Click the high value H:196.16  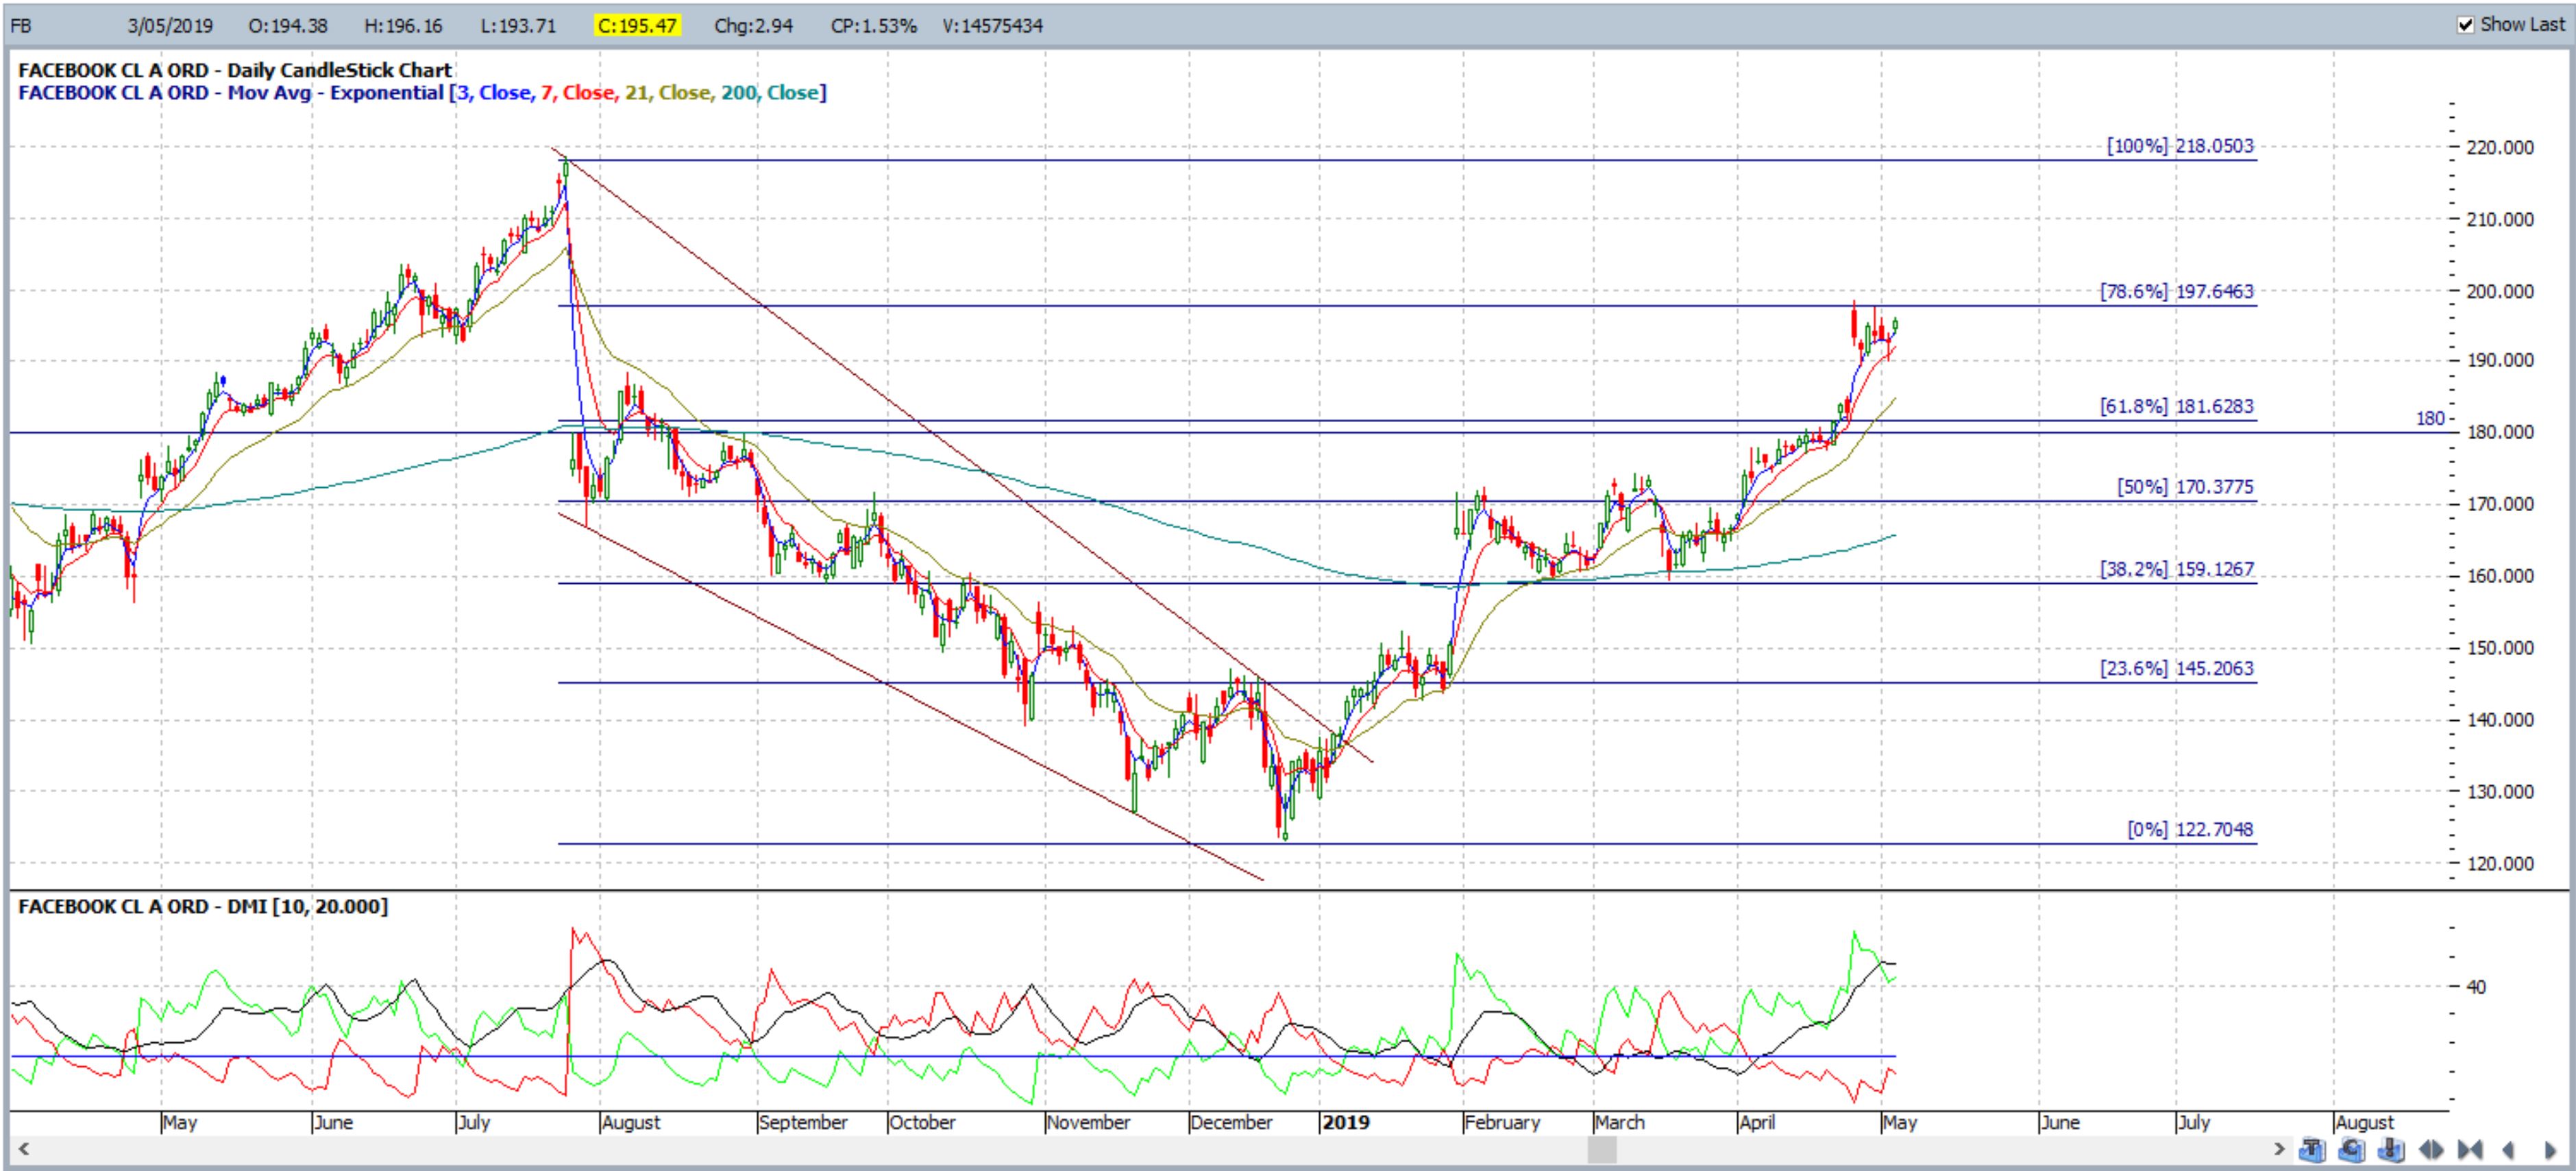[403, 26]
